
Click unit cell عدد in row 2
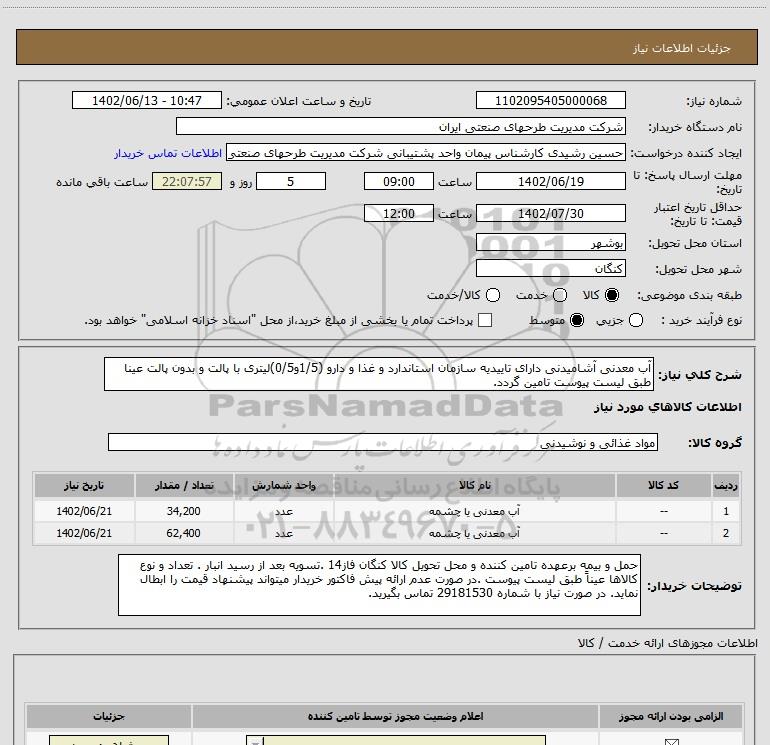(x=284, y=533)
